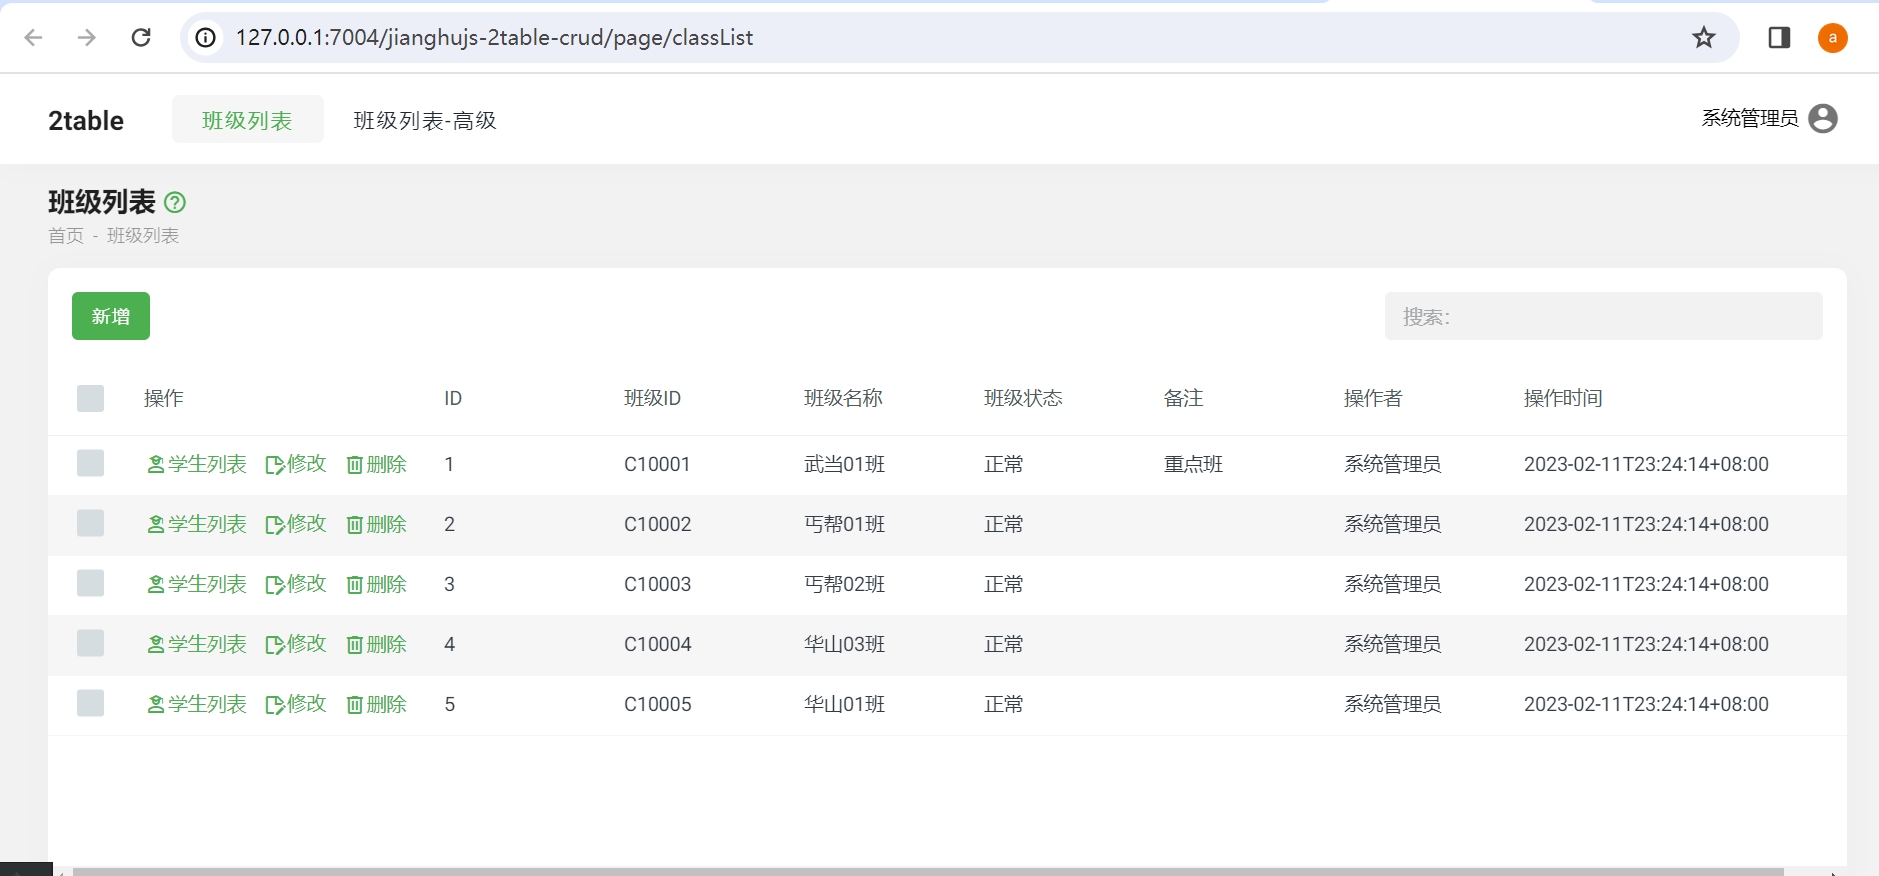Click the green 新增 button
Image resolution: width=1879 pixels, height=876 pixels.
[x=111, y=317]
